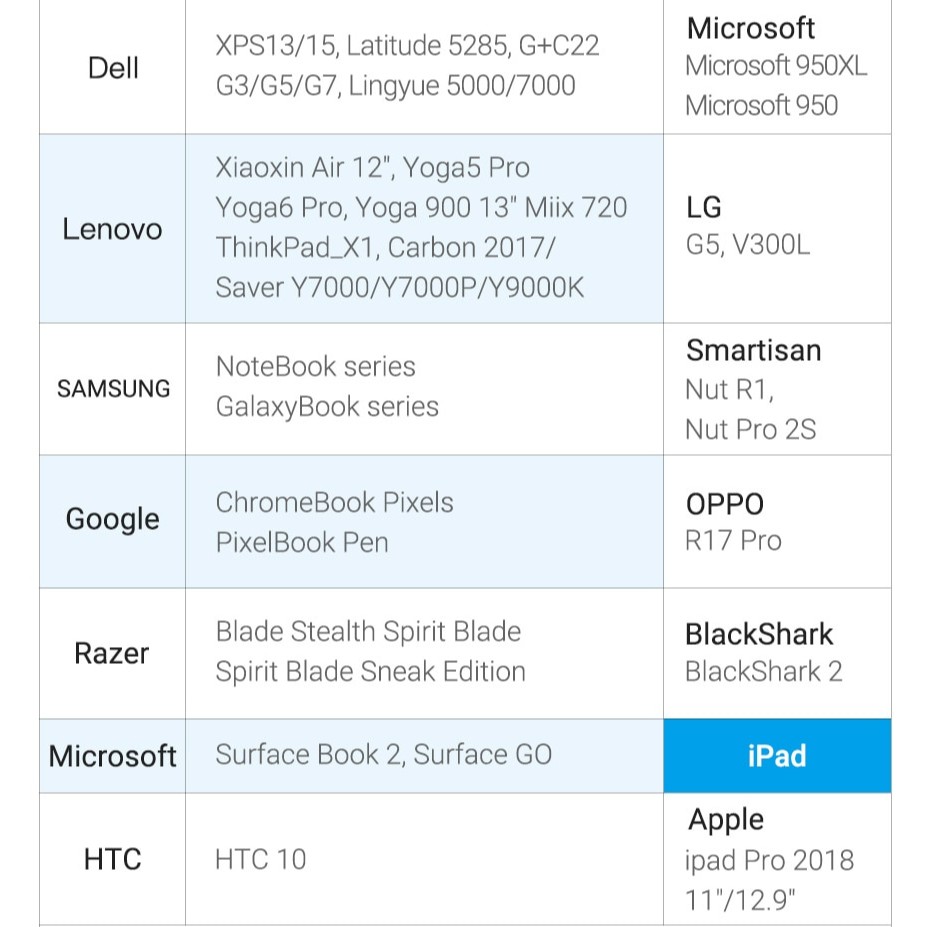The width and height of the screenshot is (927, 927).
Task: Click the ChromeBook Pixels entry
Action: point(334,502)
